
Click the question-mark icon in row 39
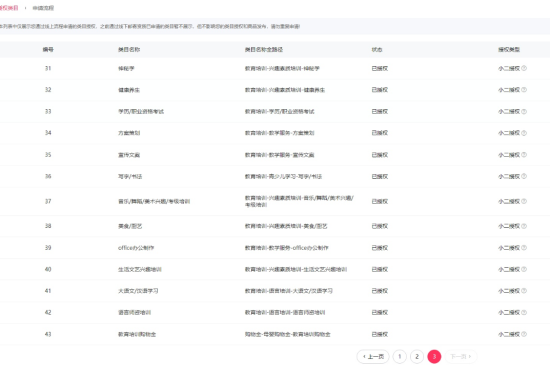point(524,248)
